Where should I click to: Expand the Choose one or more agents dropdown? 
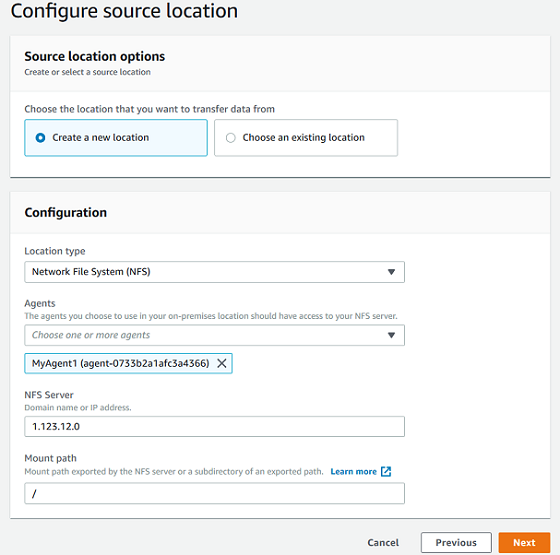coord(214,335)
